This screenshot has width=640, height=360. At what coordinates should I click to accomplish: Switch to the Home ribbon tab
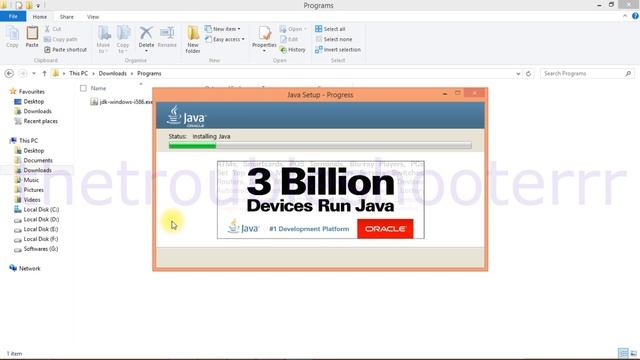[x=40, y=17]
